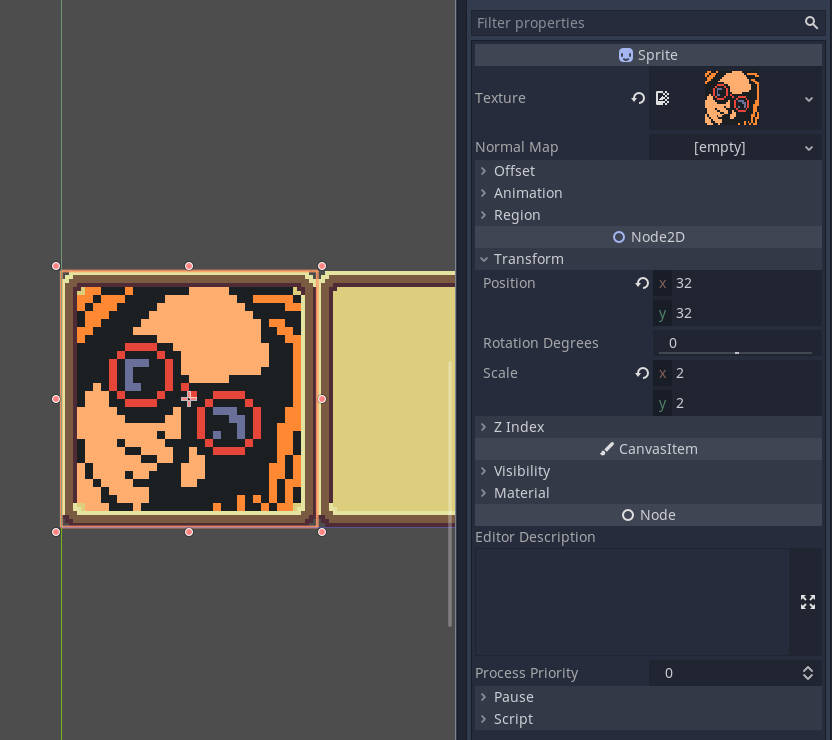Open the Texture dropdown arrow
Image resolution: width=832 pixels, height=740 pixels.
810,98
